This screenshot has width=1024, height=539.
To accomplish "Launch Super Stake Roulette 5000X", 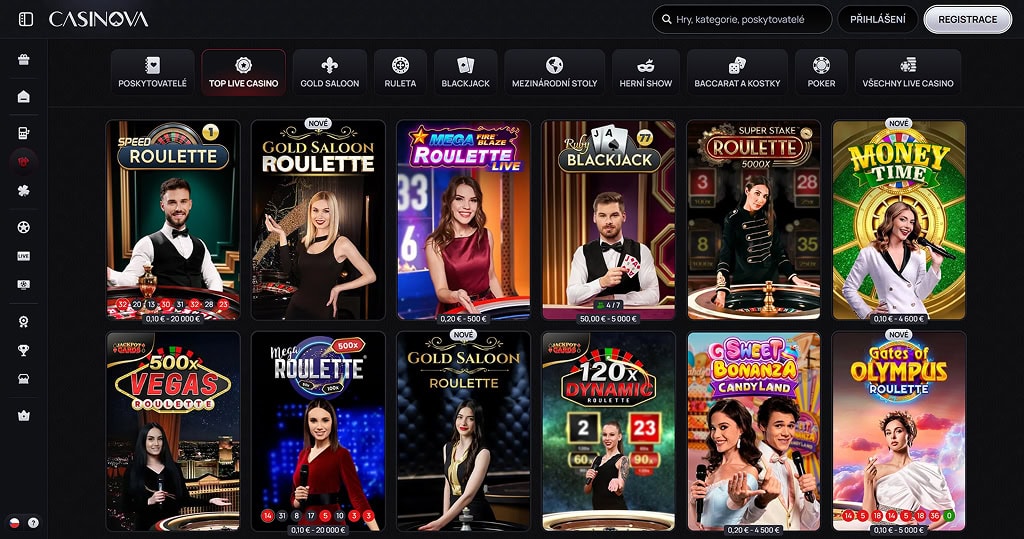I will [x=754, y=220].
